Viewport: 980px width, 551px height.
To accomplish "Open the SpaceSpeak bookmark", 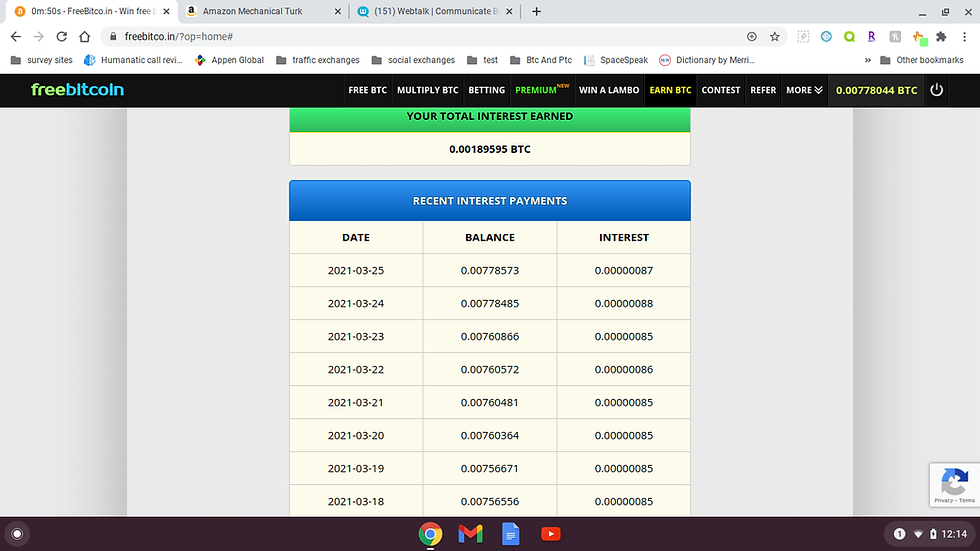I will click(616, 60).
